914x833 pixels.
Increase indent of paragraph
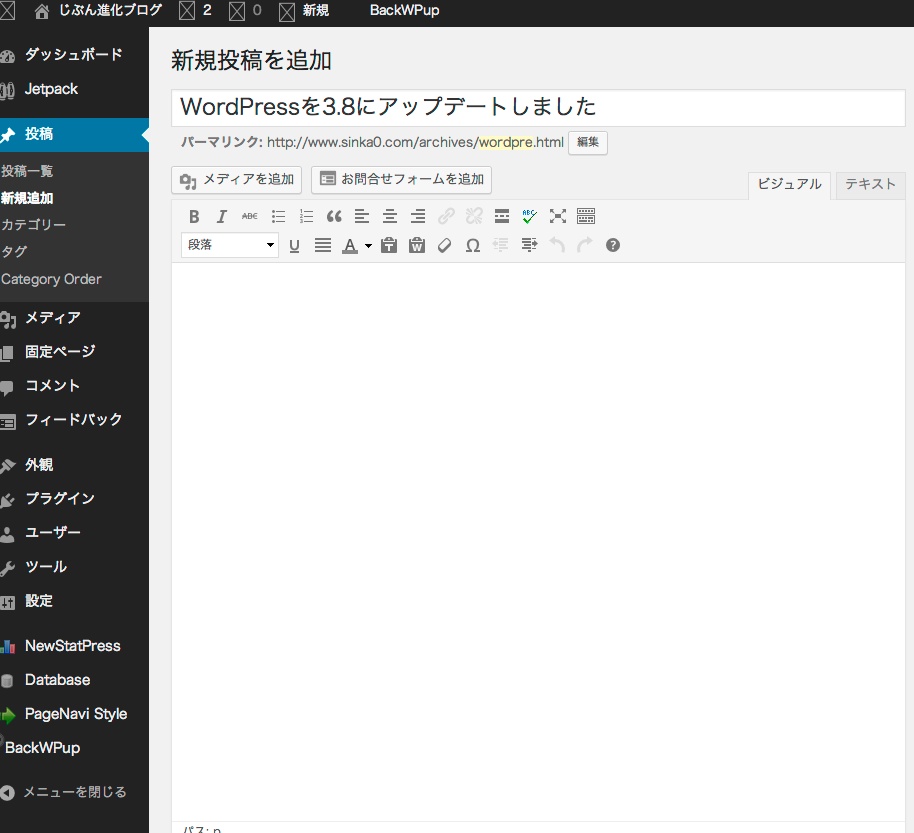click(x=529, y=245)
